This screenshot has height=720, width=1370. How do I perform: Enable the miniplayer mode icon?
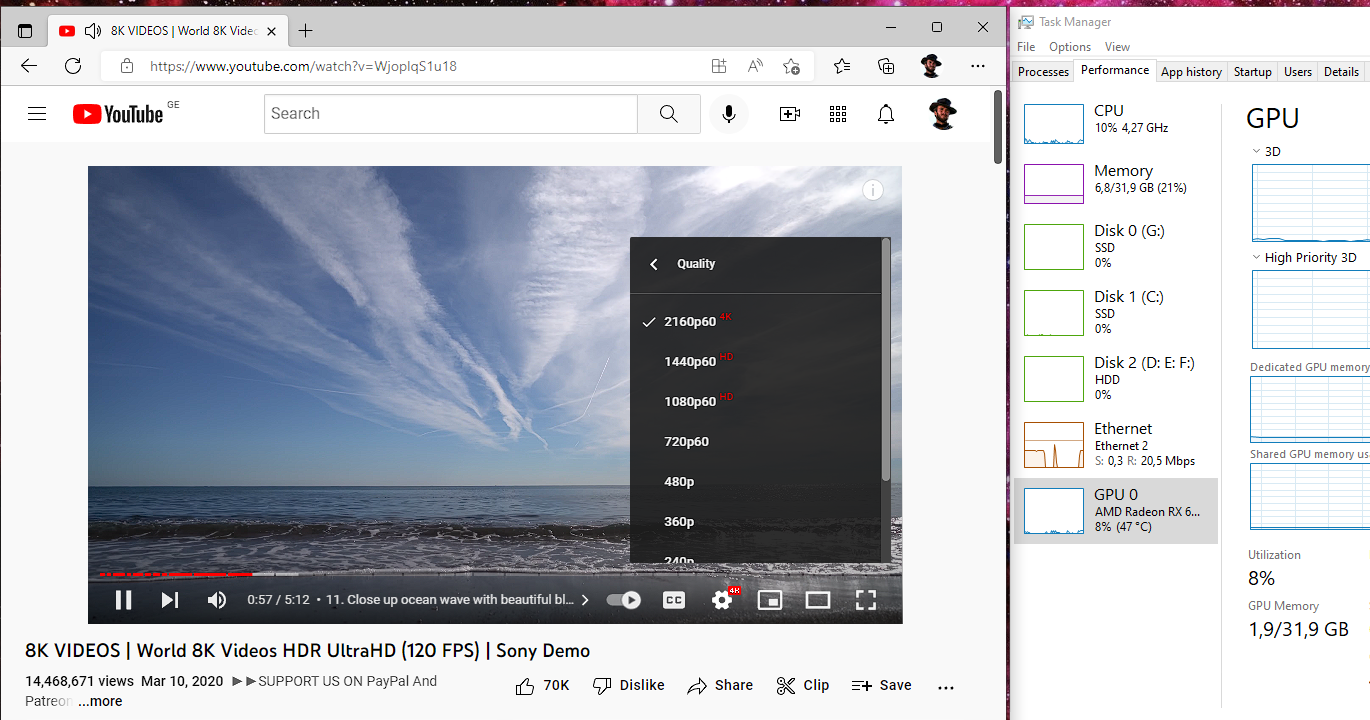[x=769, y=600]
